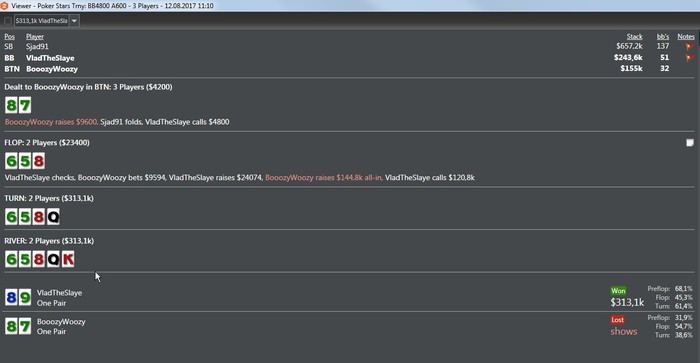Click the Viewer app icon in title bar
Viewport: 700px width, 363px height.
pos(4,6)
